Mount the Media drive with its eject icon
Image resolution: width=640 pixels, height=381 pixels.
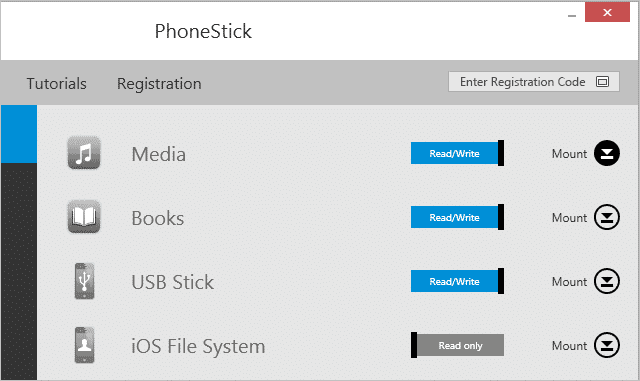(x=607, y=153)
